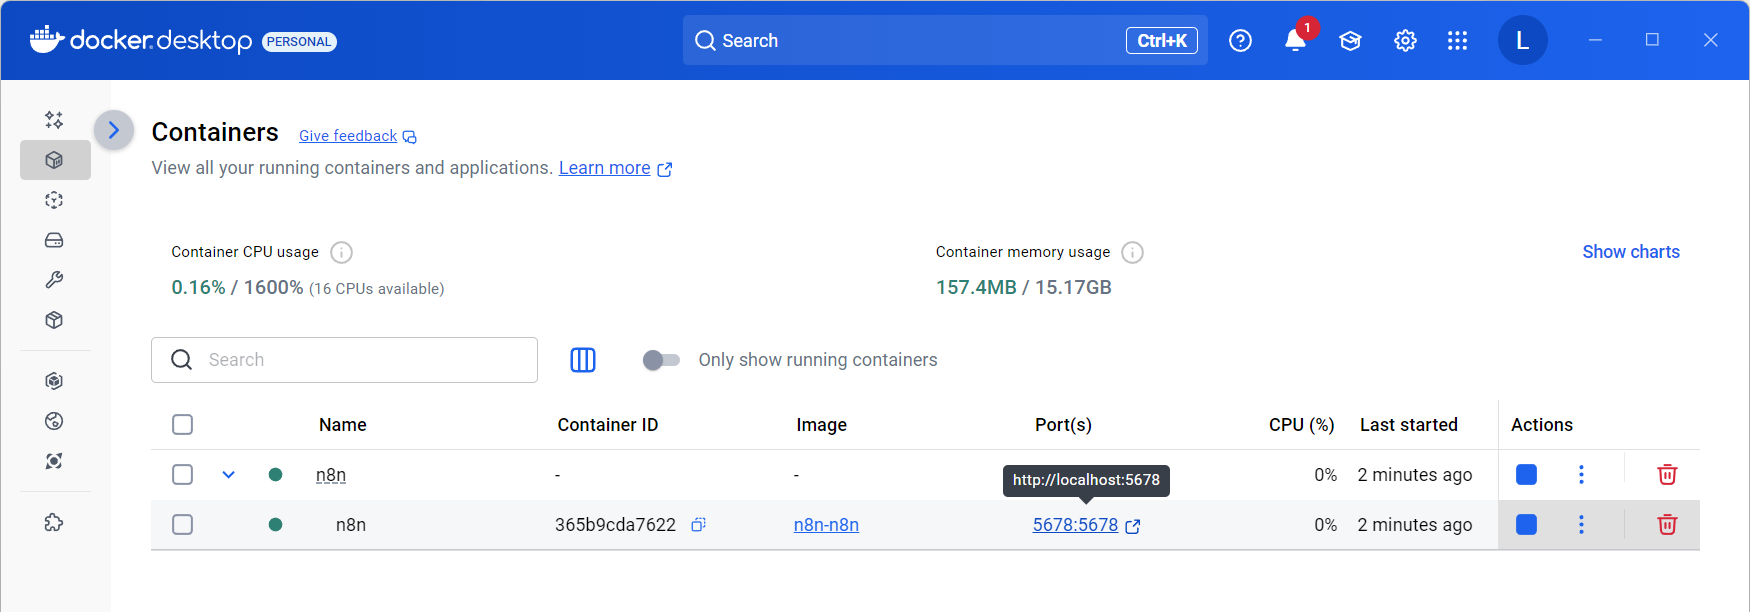Open the n8n stack name link
The height and width of the screenshot is (612, 1750).
tap(331, 475)
